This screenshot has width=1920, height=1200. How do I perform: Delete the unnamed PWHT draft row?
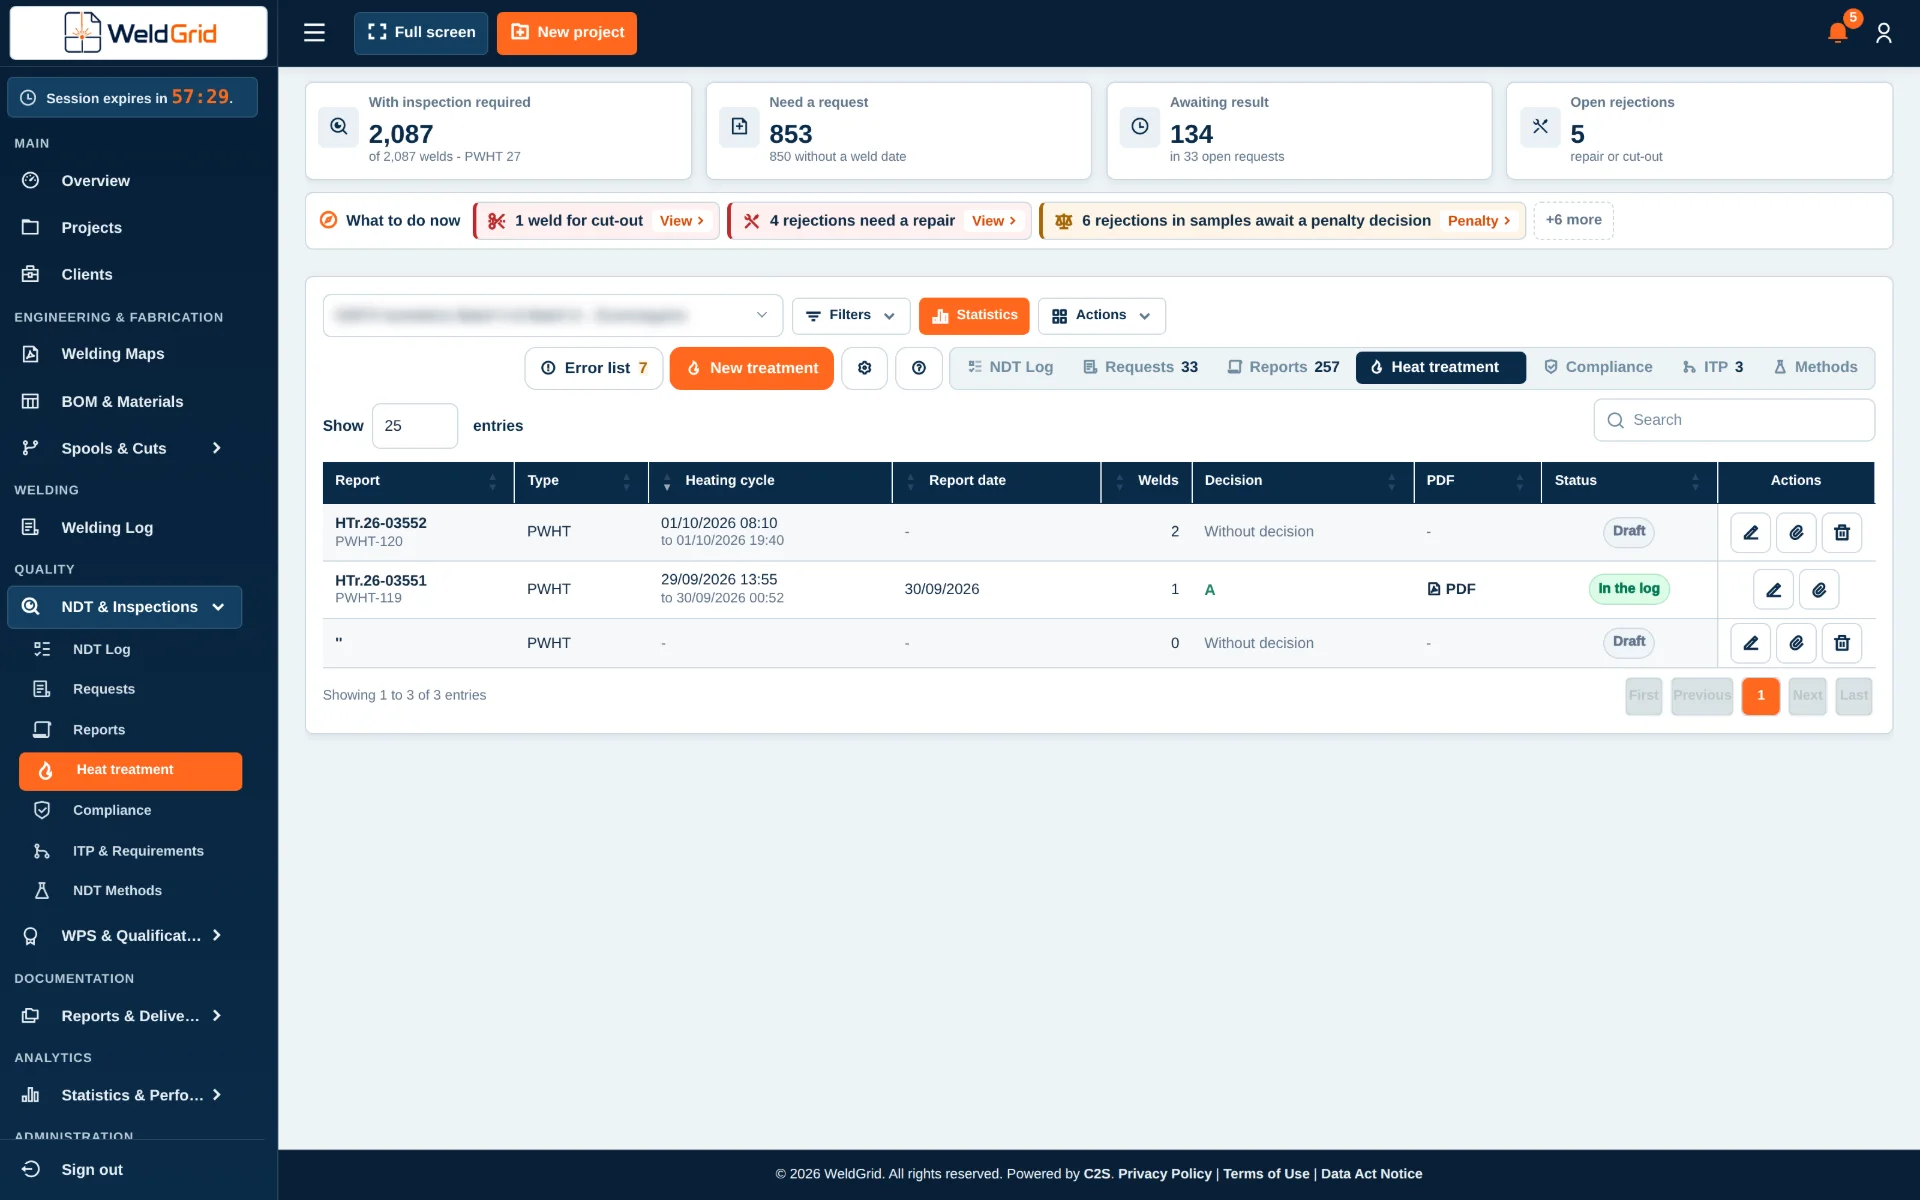pyautogui.click(x=1842, y=643)
